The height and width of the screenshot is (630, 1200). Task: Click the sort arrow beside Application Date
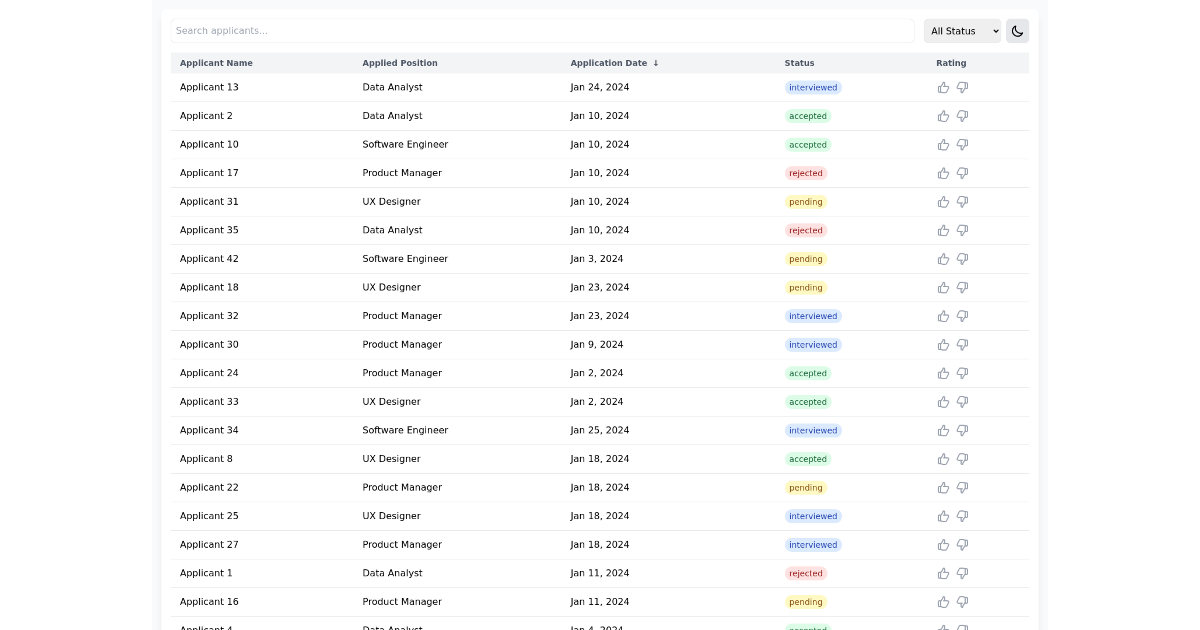pyautogui.click(x=656, y=63)
